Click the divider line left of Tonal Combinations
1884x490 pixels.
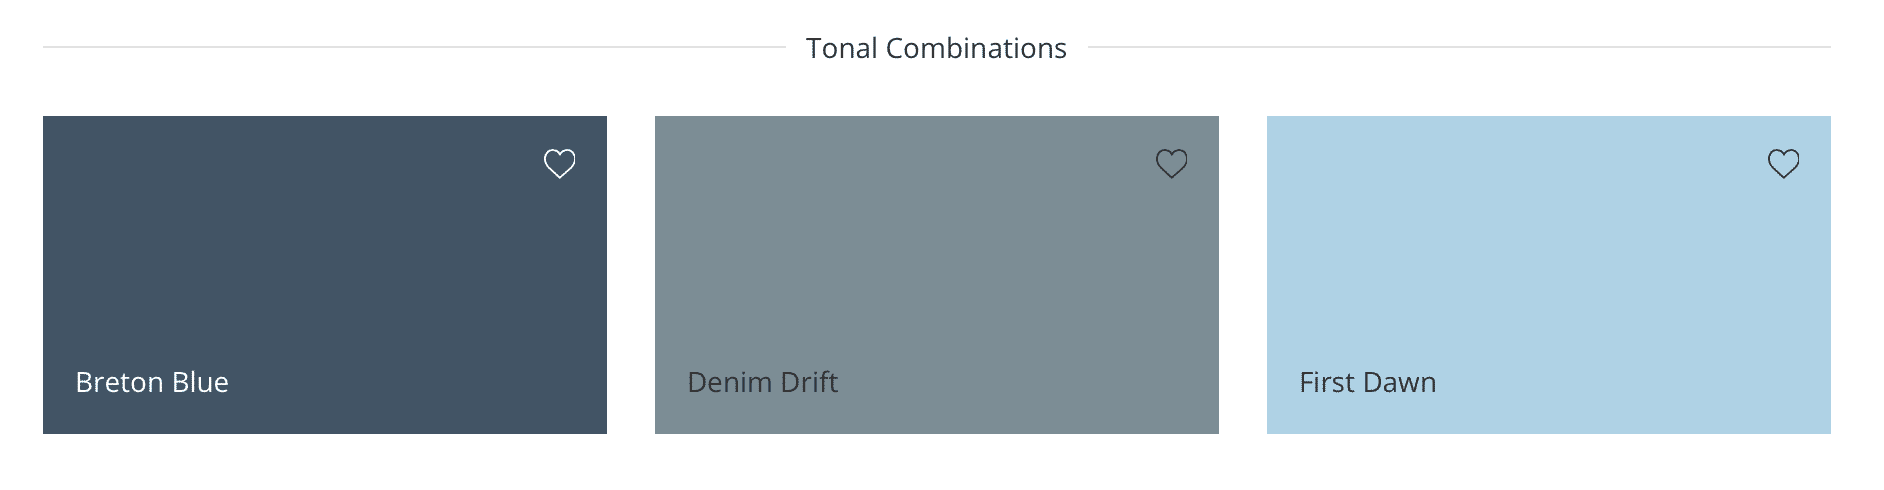click(x=414, y=47)
